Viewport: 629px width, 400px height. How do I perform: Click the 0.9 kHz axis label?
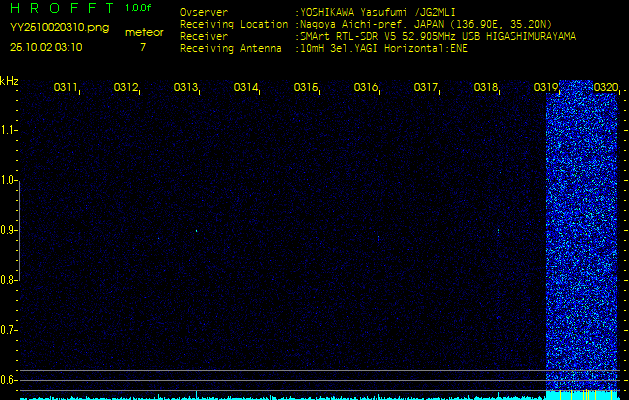(7, 230)
